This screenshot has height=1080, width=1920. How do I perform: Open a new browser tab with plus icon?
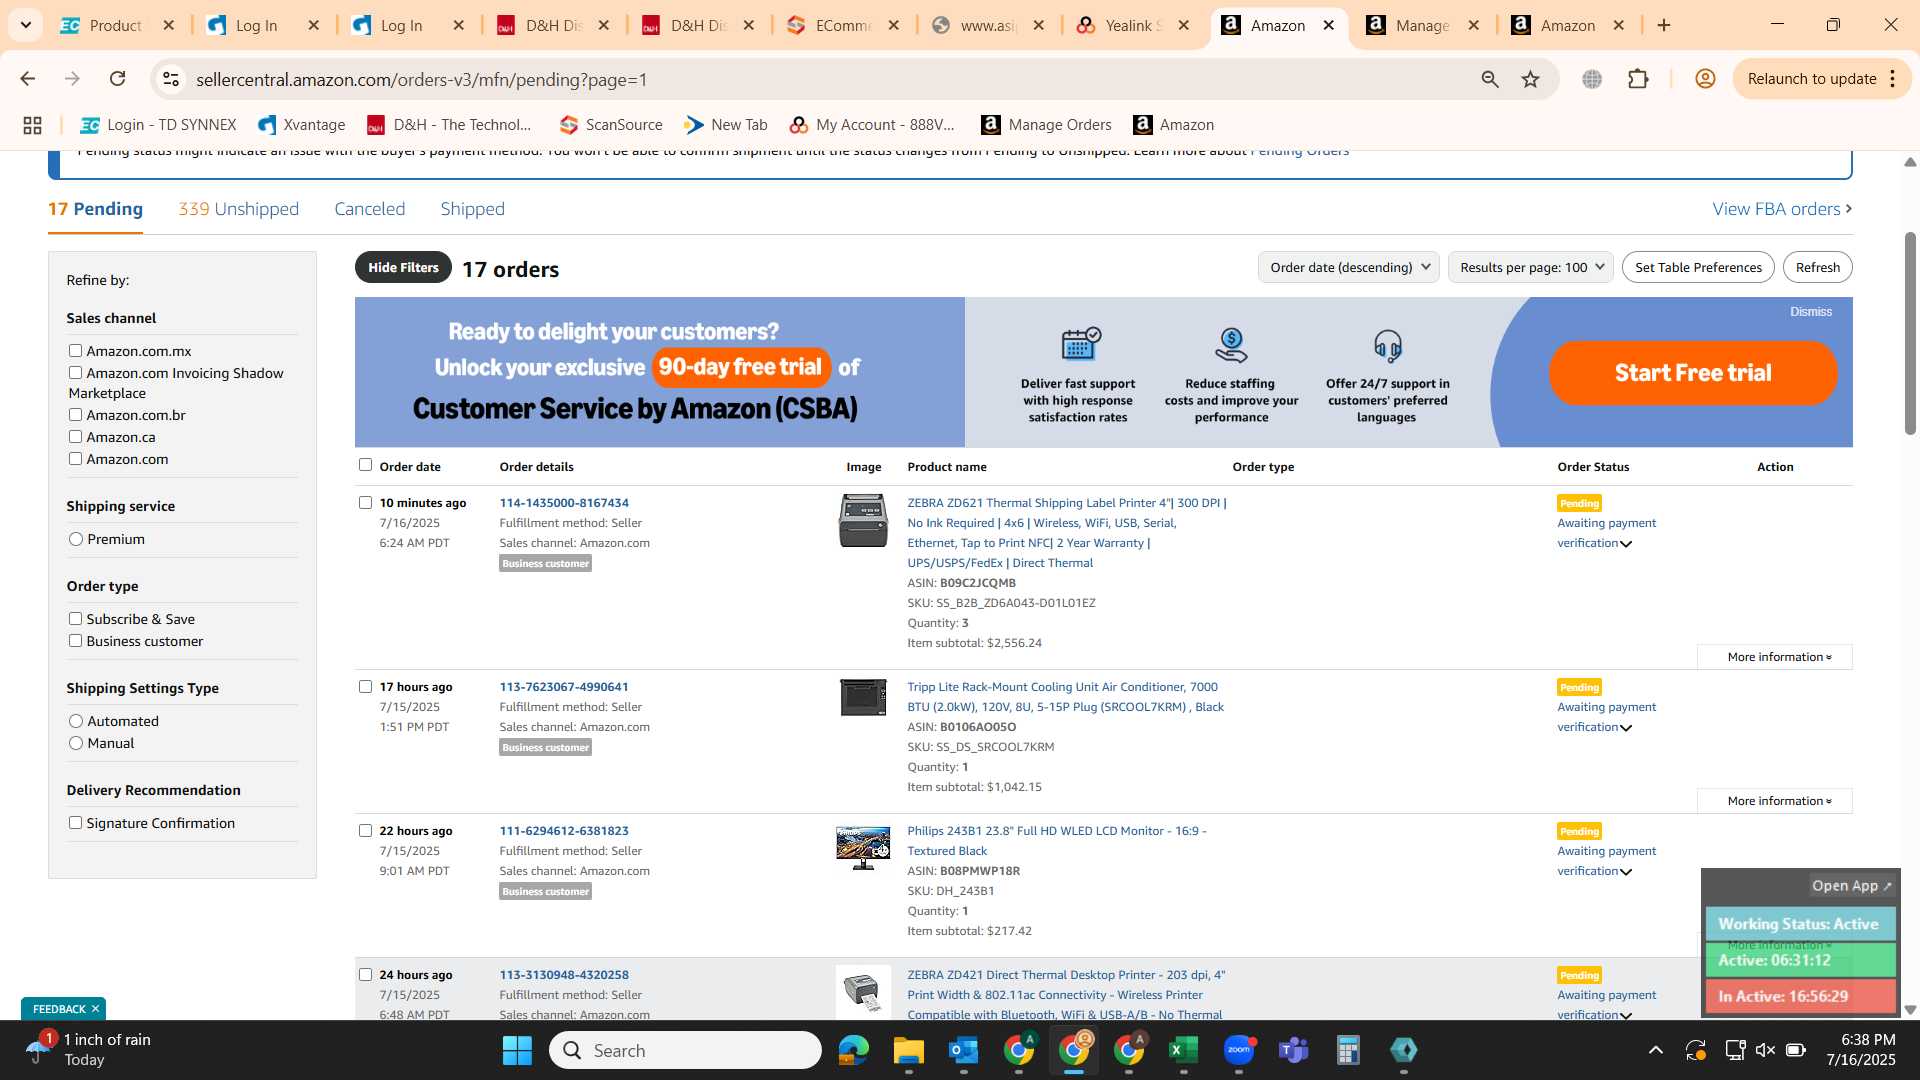[x=1664, y=25]
